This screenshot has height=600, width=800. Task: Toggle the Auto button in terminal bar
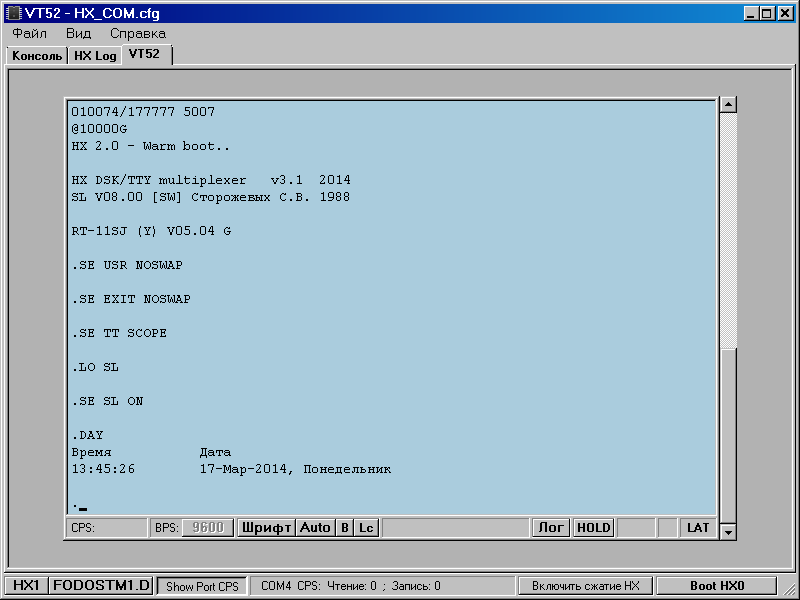[x=315, y=527]
